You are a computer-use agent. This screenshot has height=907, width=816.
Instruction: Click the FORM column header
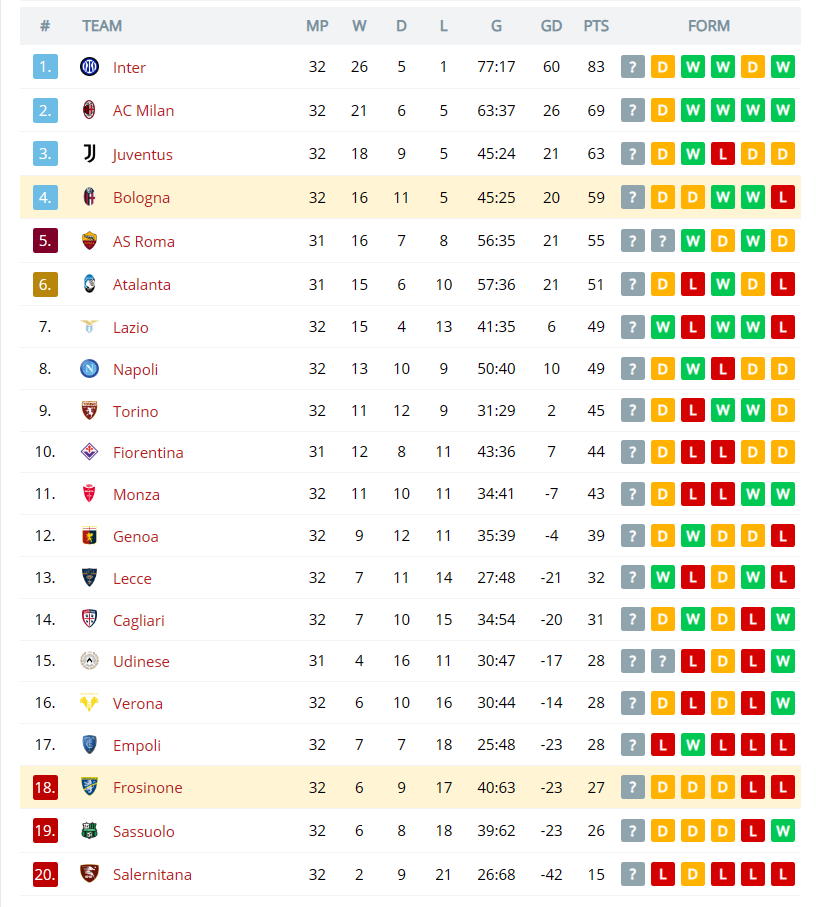708,26
